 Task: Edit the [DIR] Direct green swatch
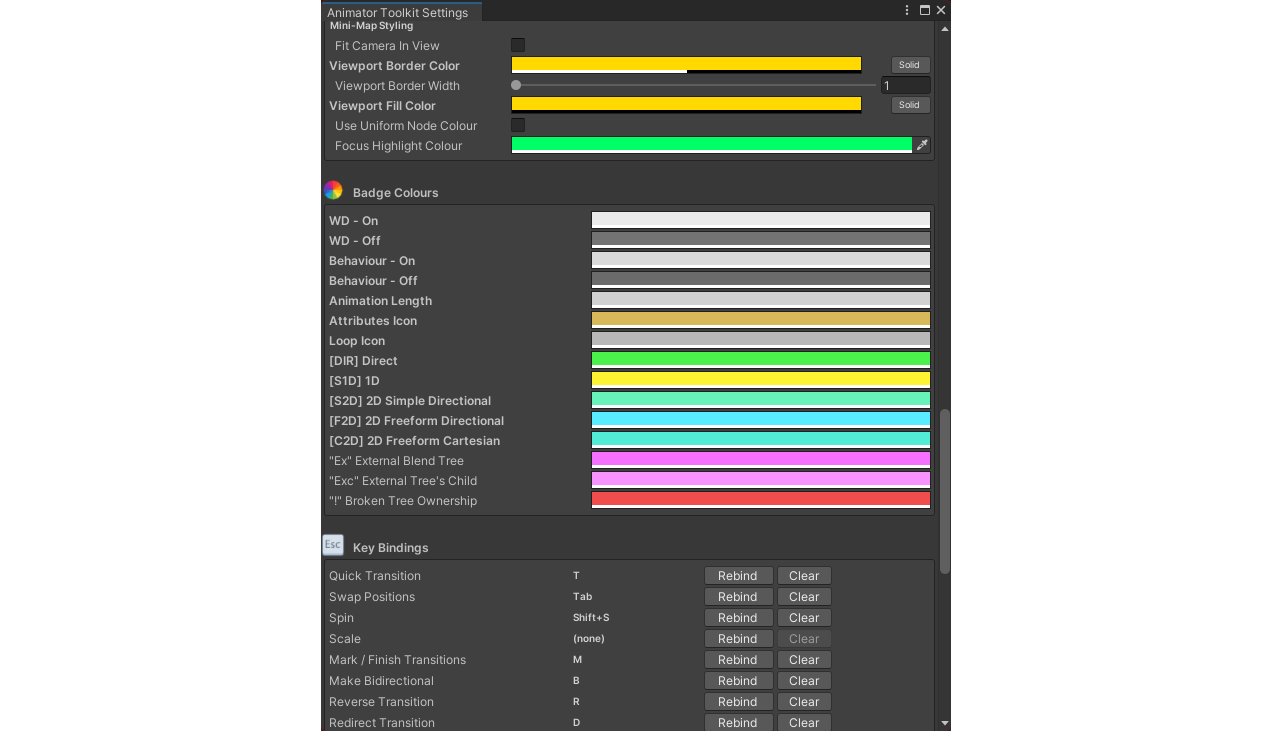761,360
